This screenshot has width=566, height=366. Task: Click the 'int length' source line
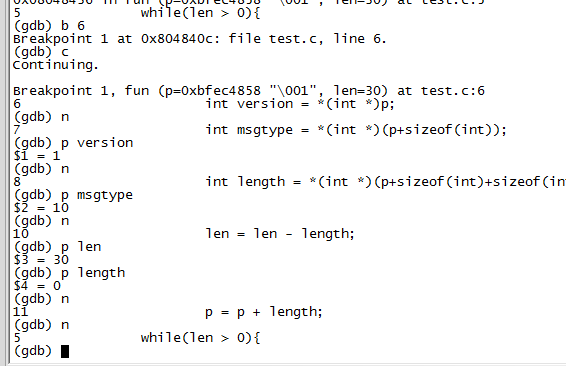[386, 182]
